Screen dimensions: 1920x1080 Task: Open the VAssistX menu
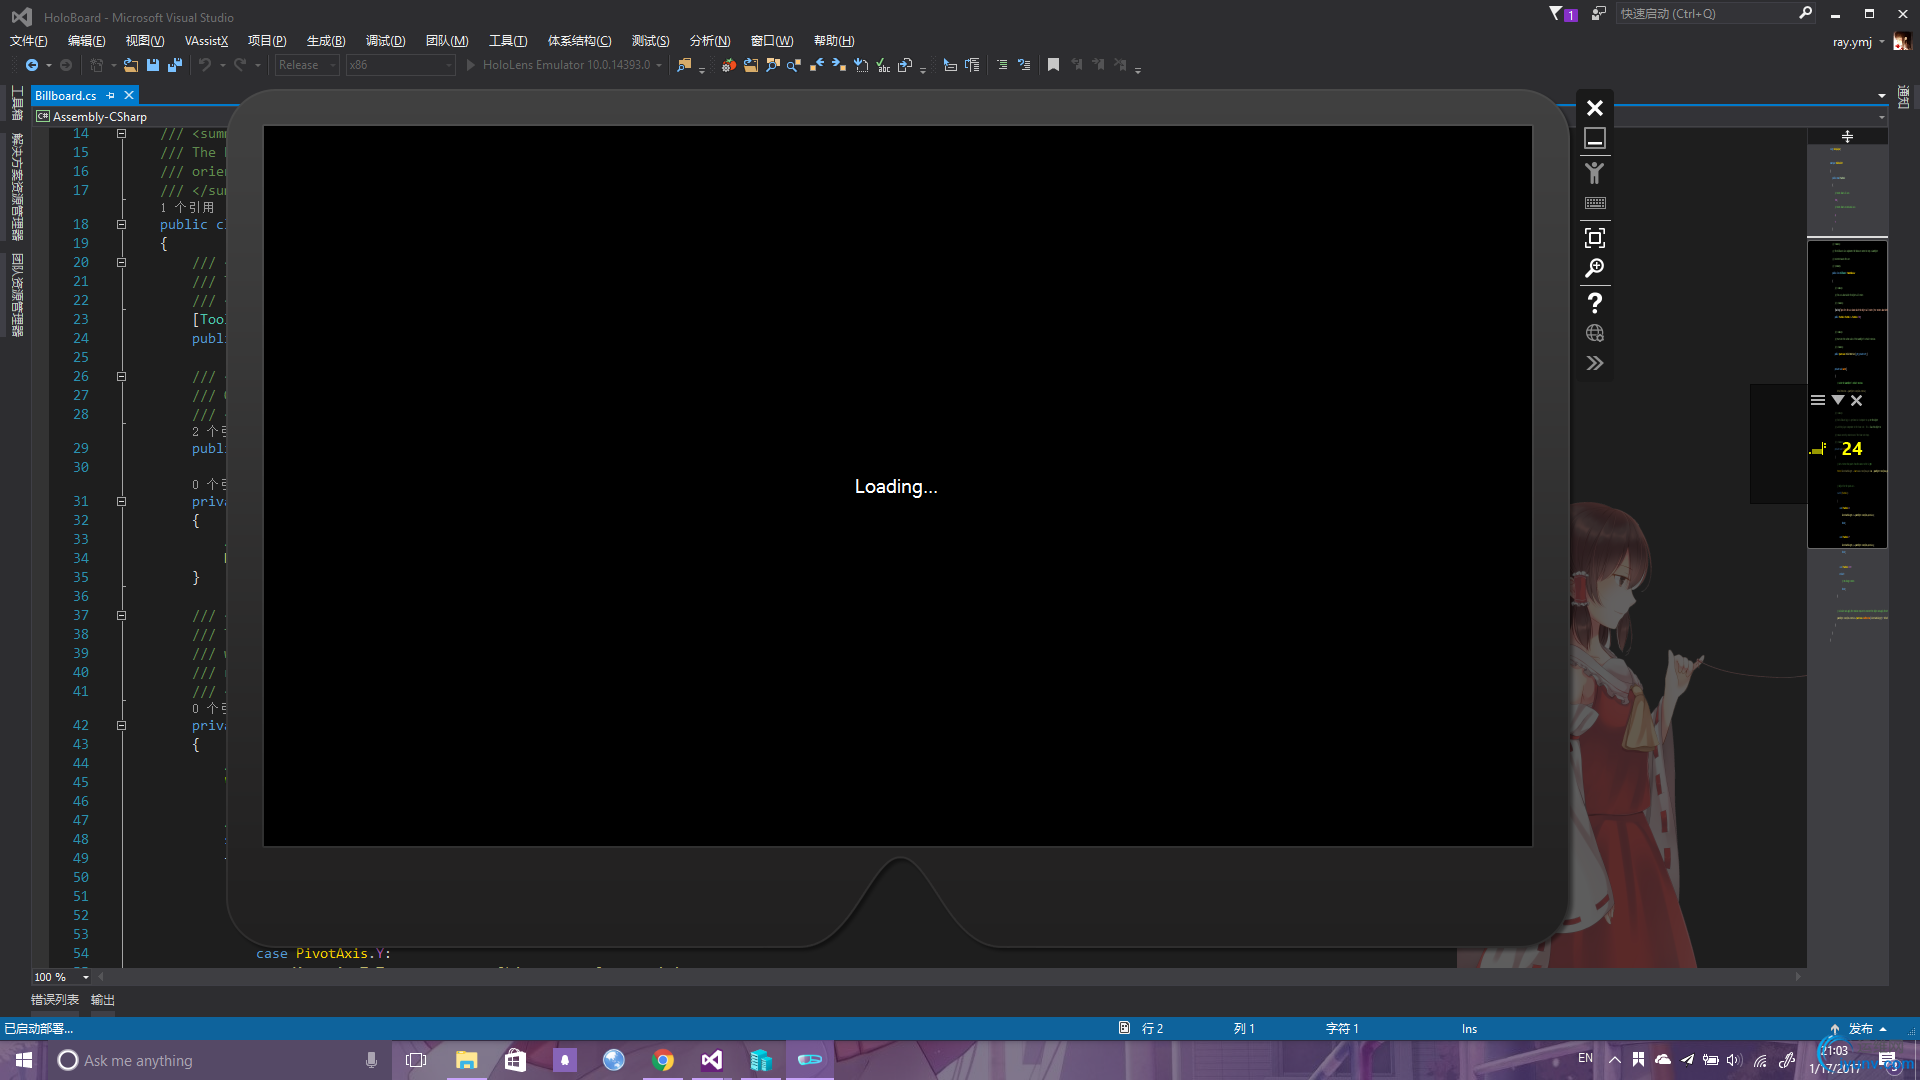click(x=206, y=41)
